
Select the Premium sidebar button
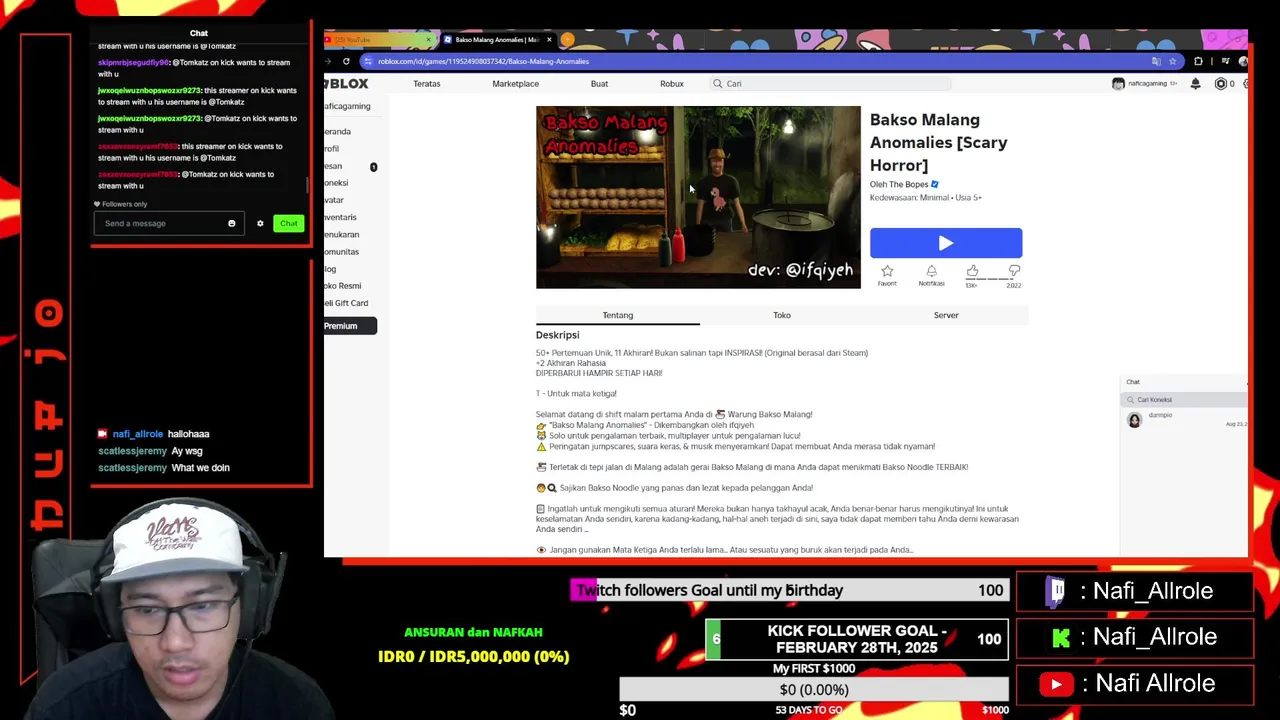[350, 326]
